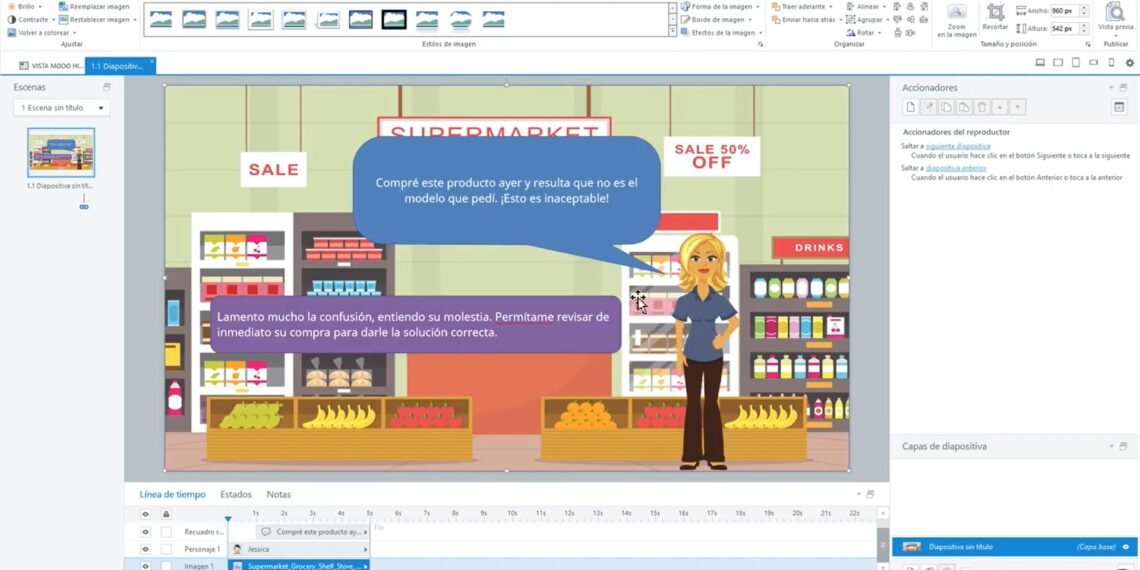Undock the Capas de diapositiva panel

1123,446
